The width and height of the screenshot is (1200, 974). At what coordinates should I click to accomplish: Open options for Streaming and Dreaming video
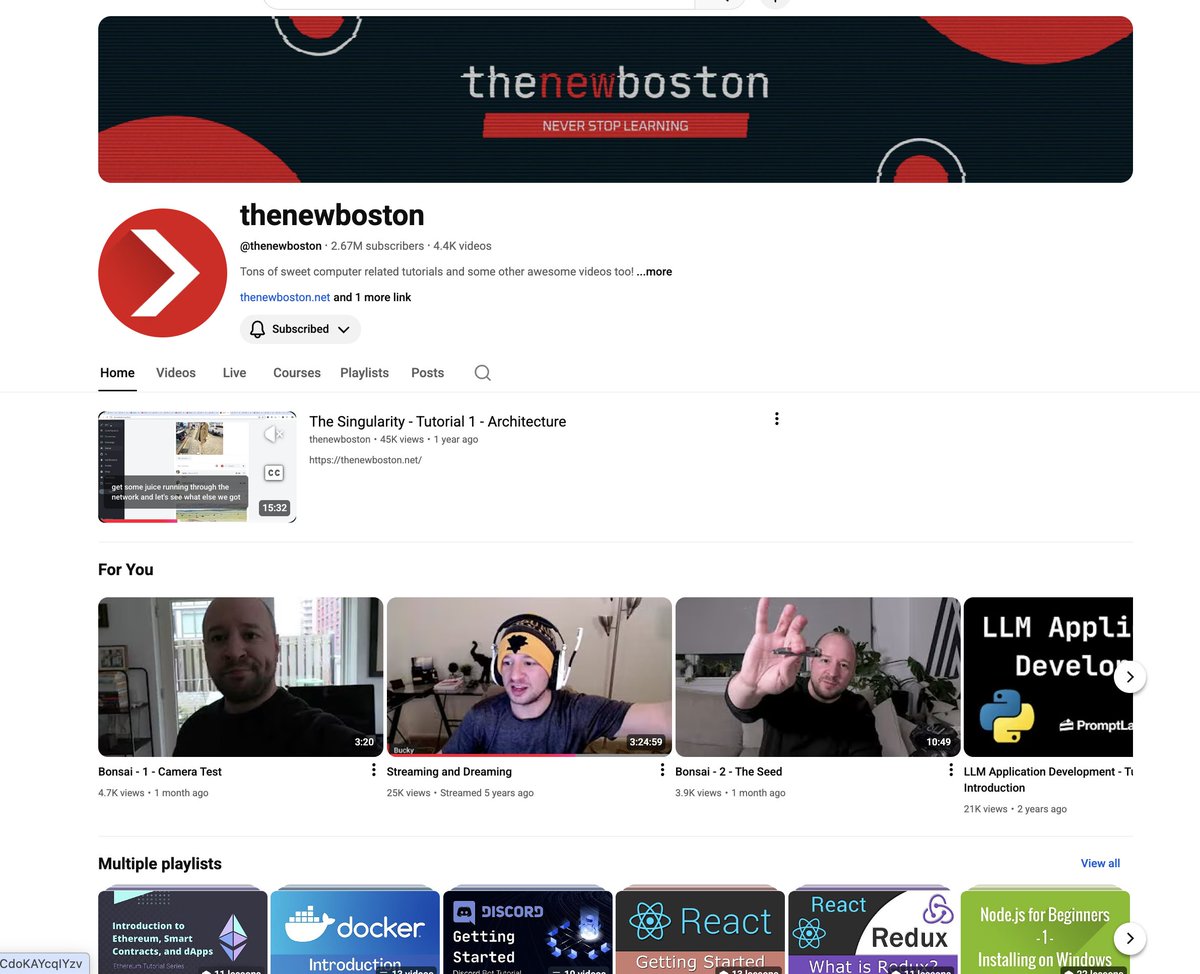662,770
